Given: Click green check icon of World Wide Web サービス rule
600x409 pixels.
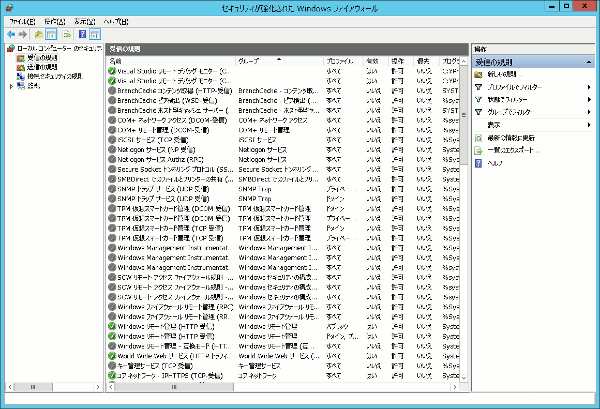Looking at the screenshot, I should (x=112, y=356).
